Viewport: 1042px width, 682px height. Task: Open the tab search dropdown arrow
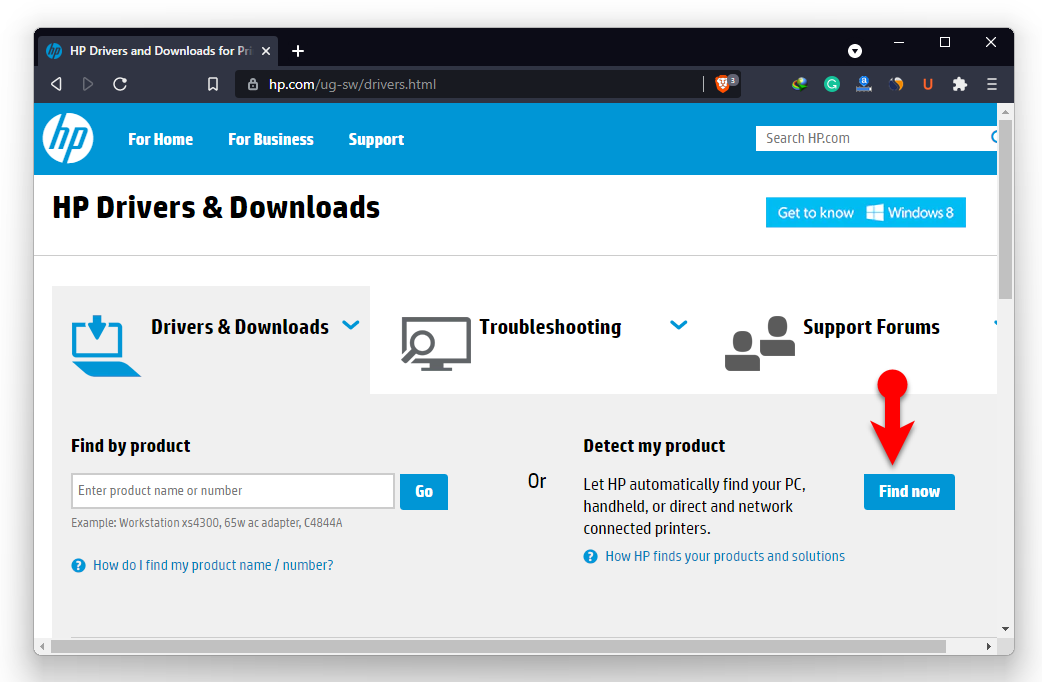855,50
